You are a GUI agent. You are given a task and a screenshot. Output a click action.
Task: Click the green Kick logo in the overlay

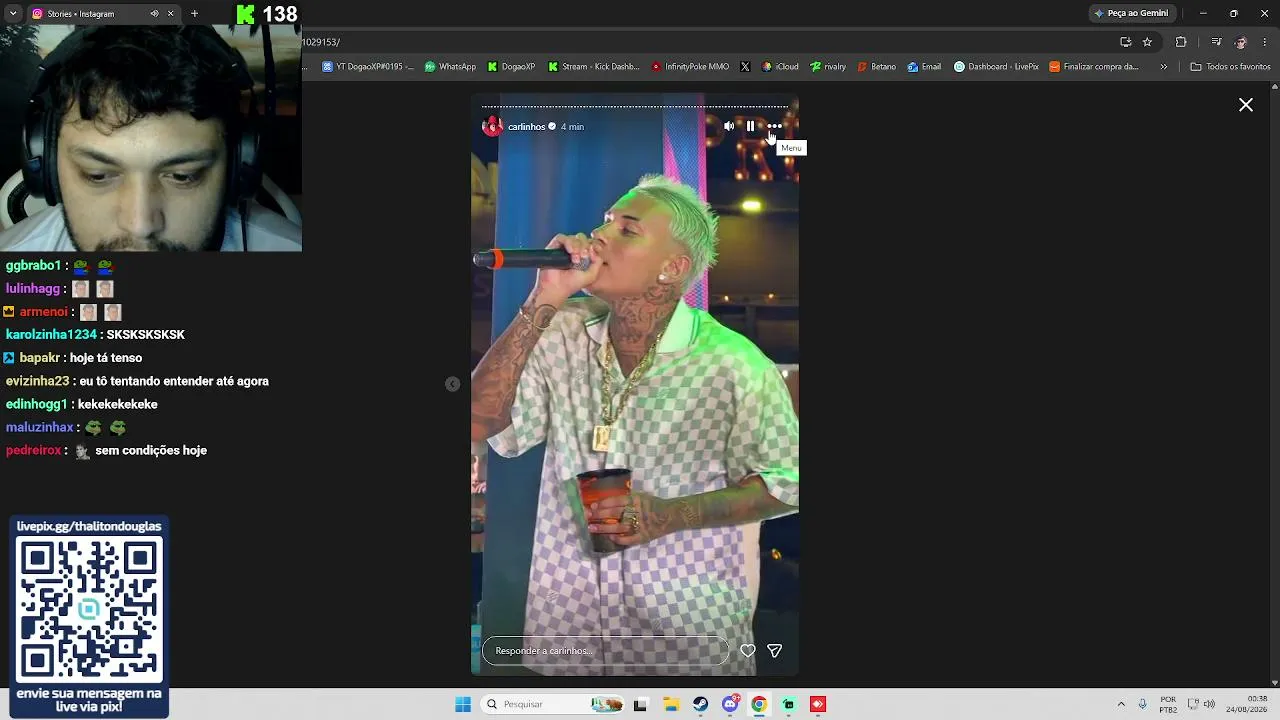pyautogui.click(x=245, y=14)
